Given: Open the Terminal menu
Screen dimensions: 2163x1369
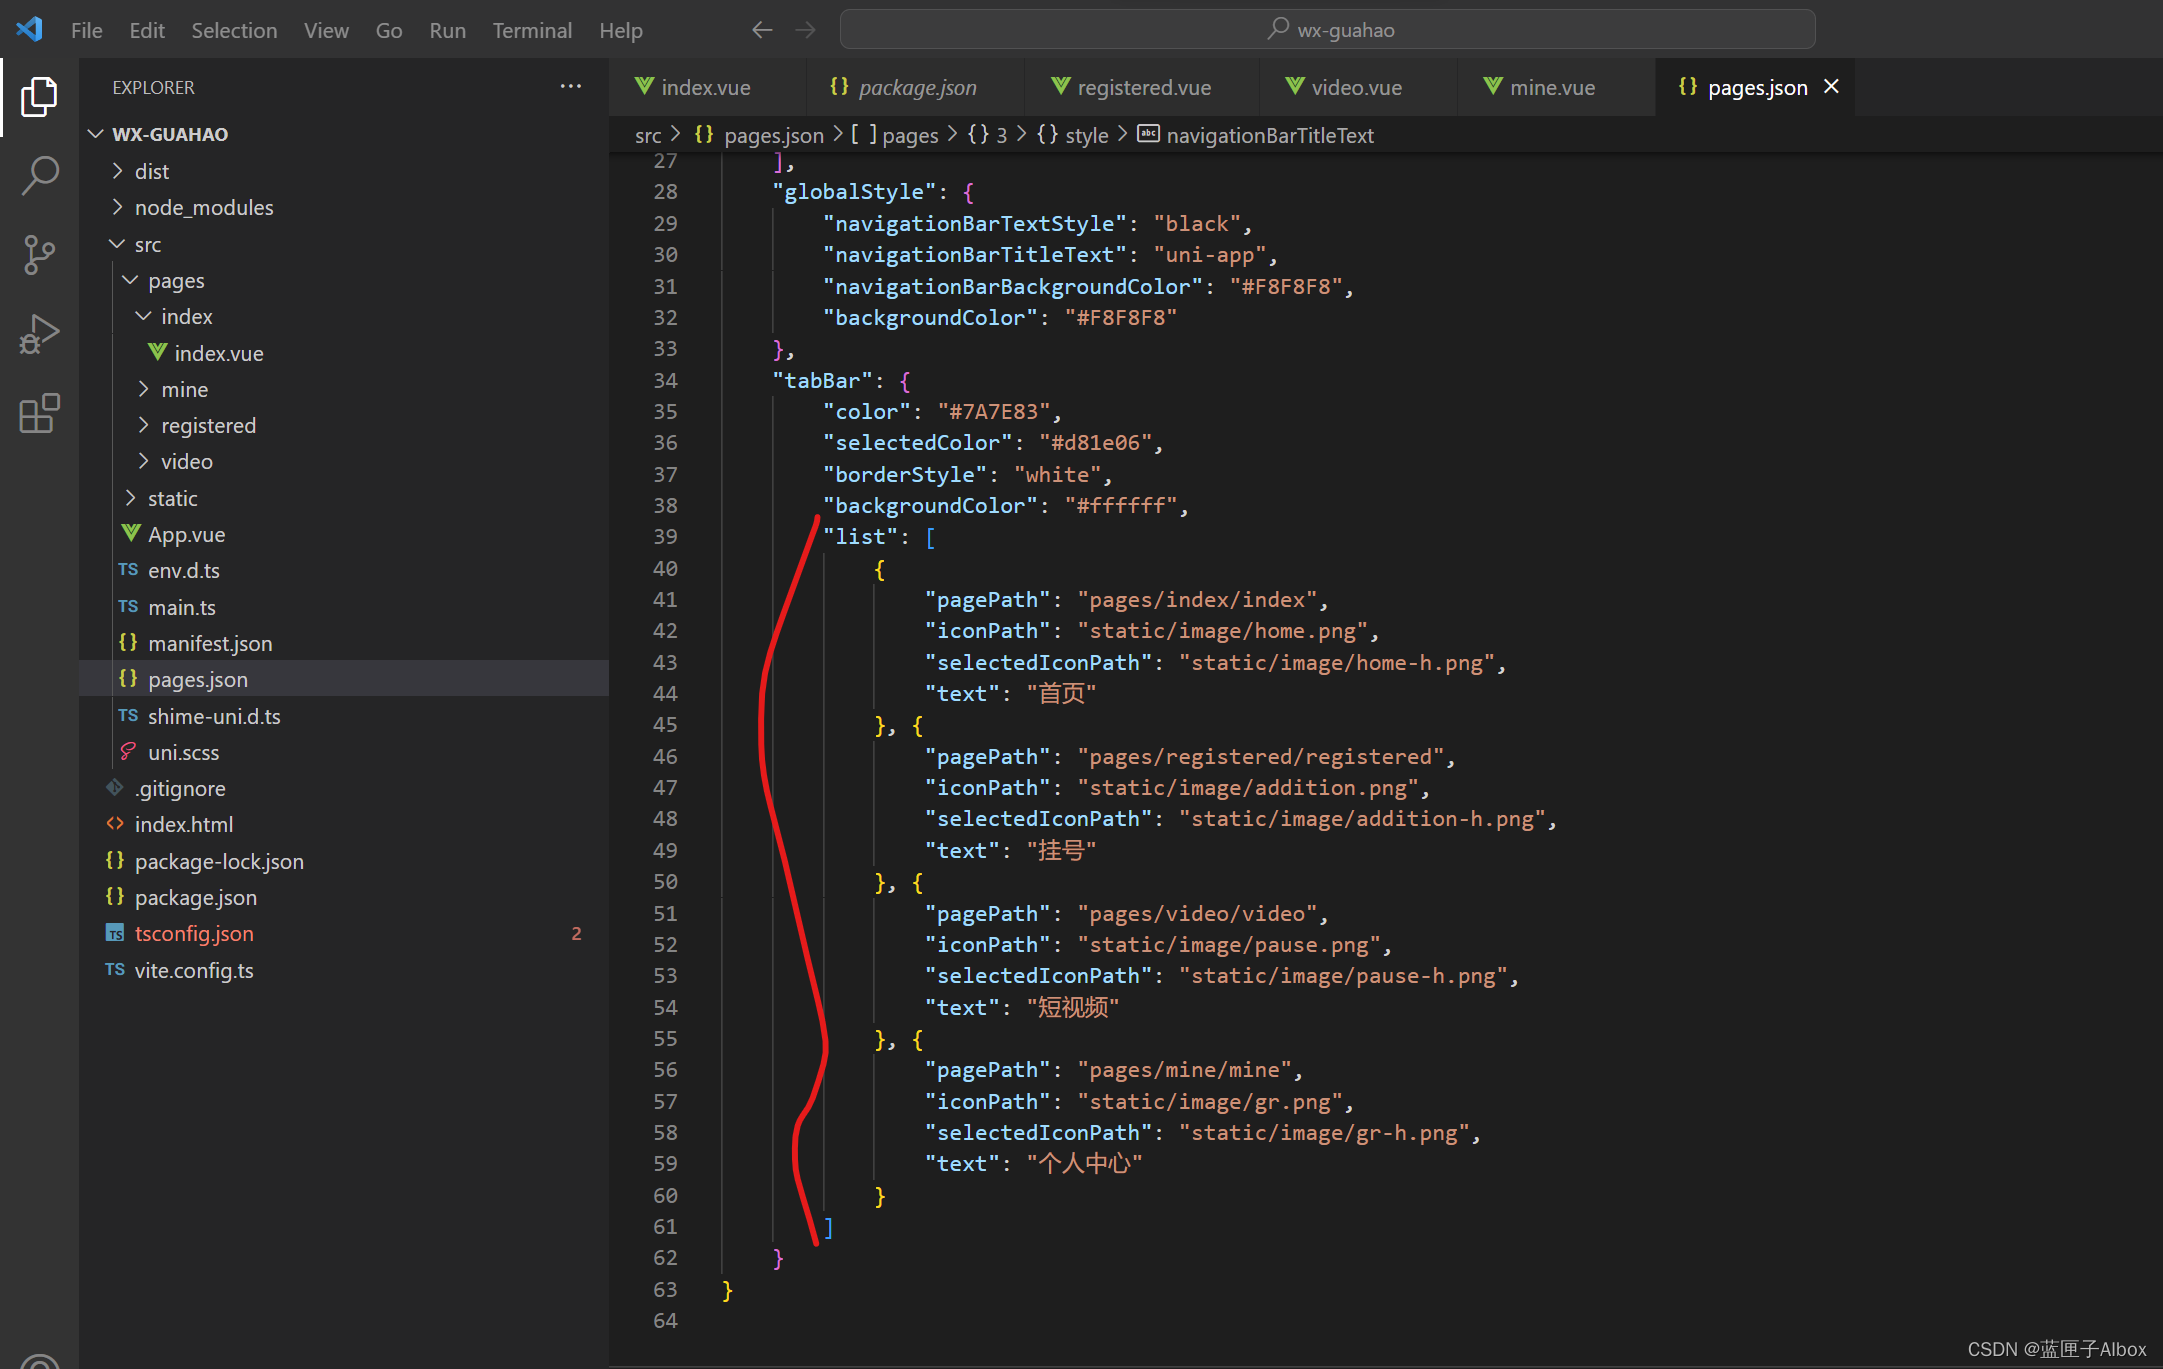Looking at the screenshot, I should [531, 30].
